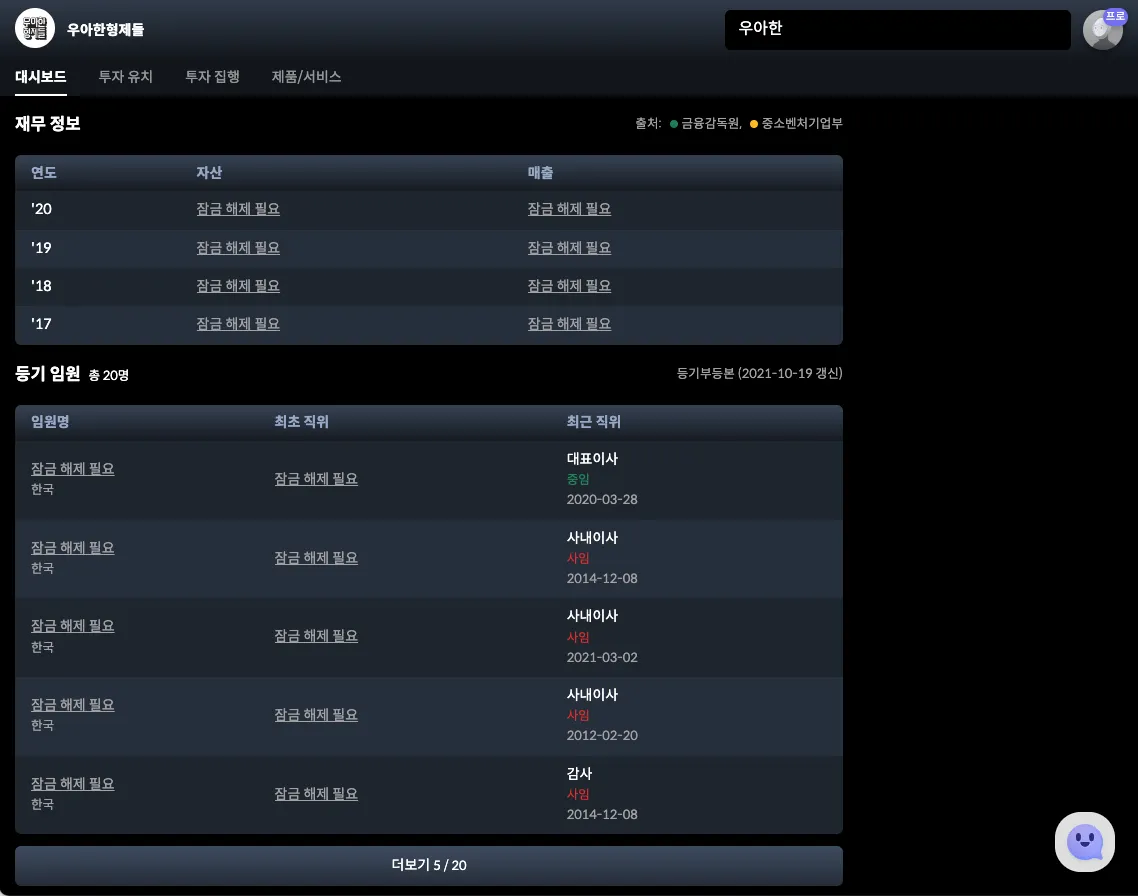Click the 매출 column header
1138x896 pixels.
[x=541, y=173]
